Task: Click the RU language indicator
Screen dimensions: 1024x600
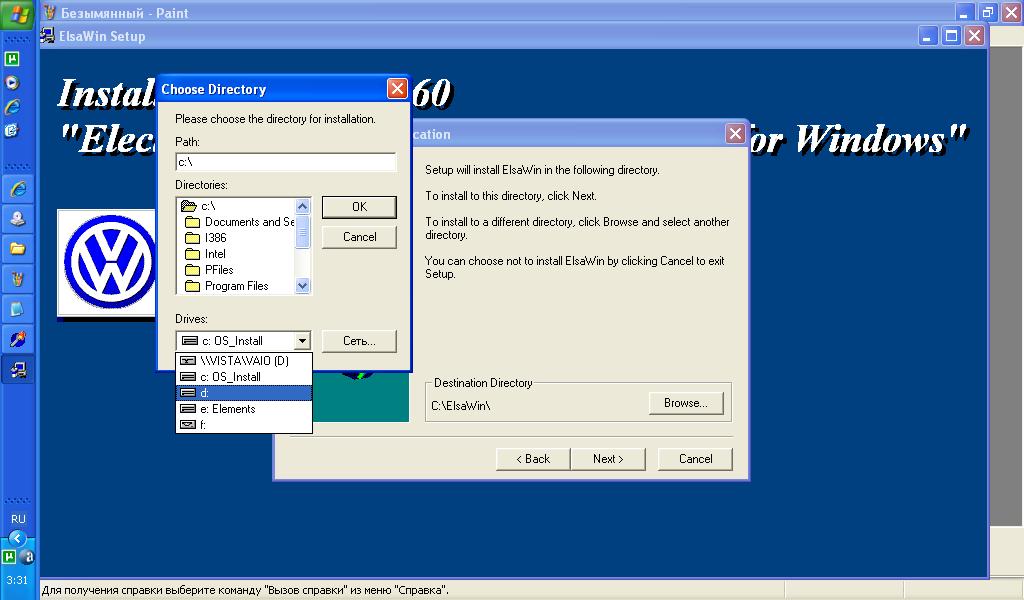Action: 18,519
